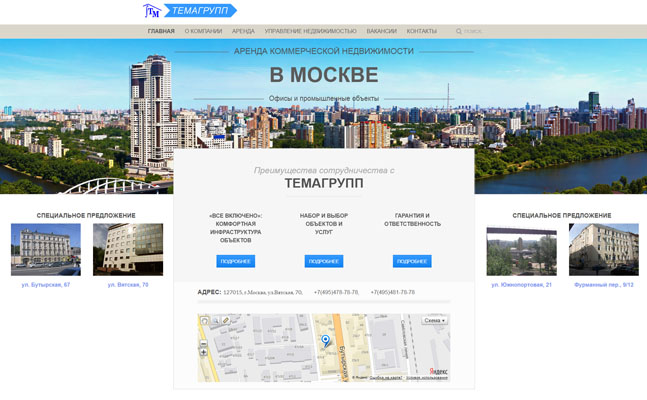Open УПРАВЛЕНИЕ НЕДВИЖИМОСТЬЮ menu item
This screenshot has height=400, width=647.
(310, 31)
